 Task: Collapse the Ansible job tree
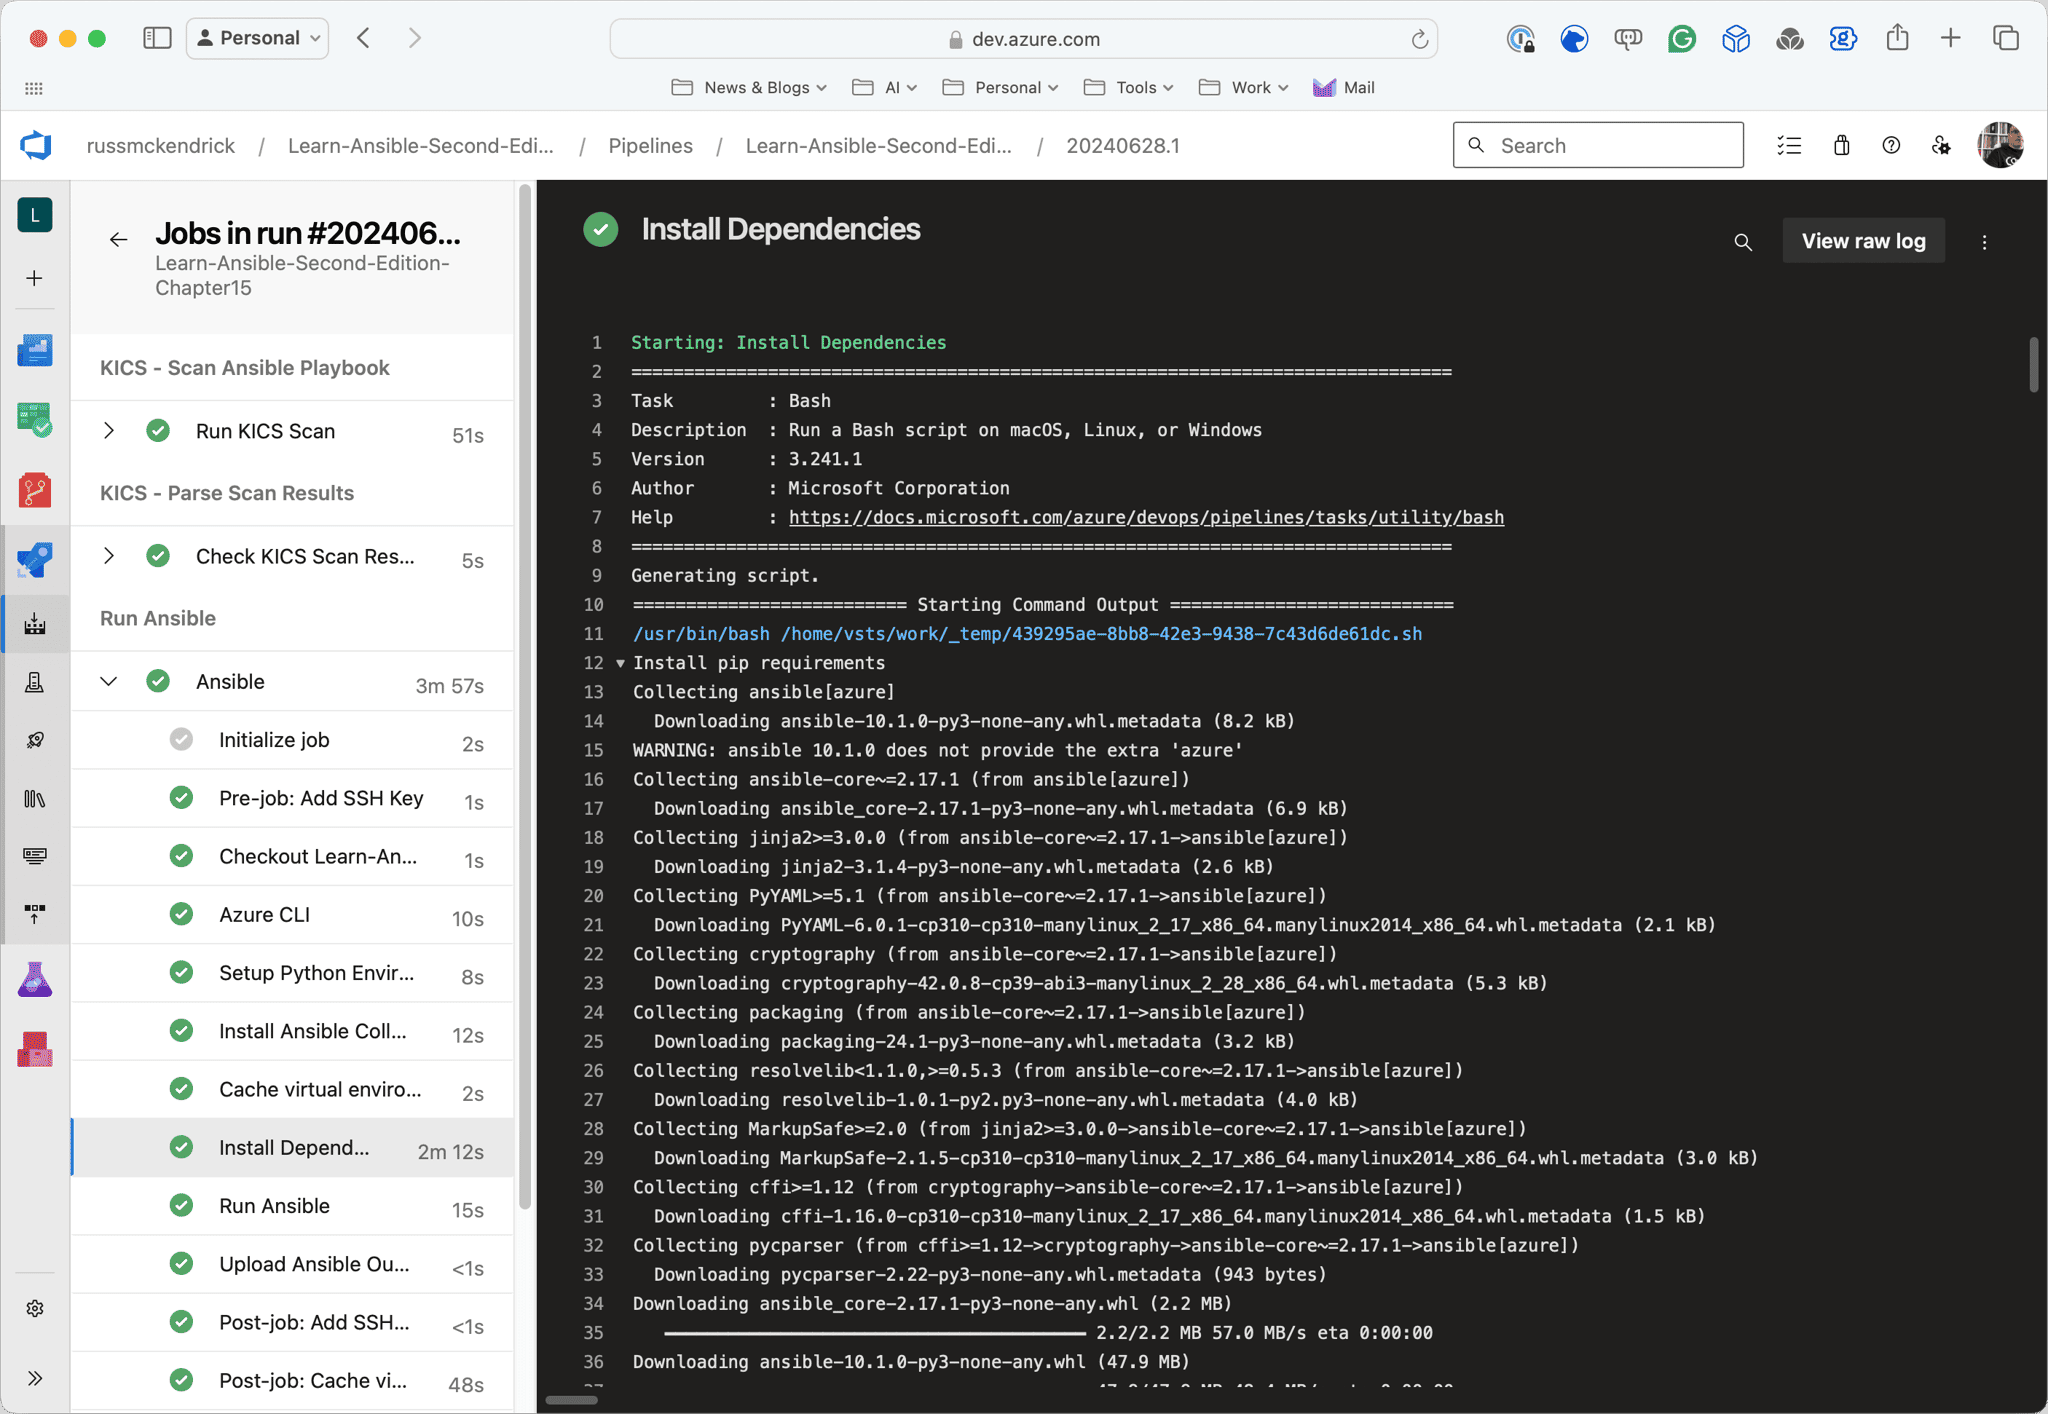click(x=109, y=682)
